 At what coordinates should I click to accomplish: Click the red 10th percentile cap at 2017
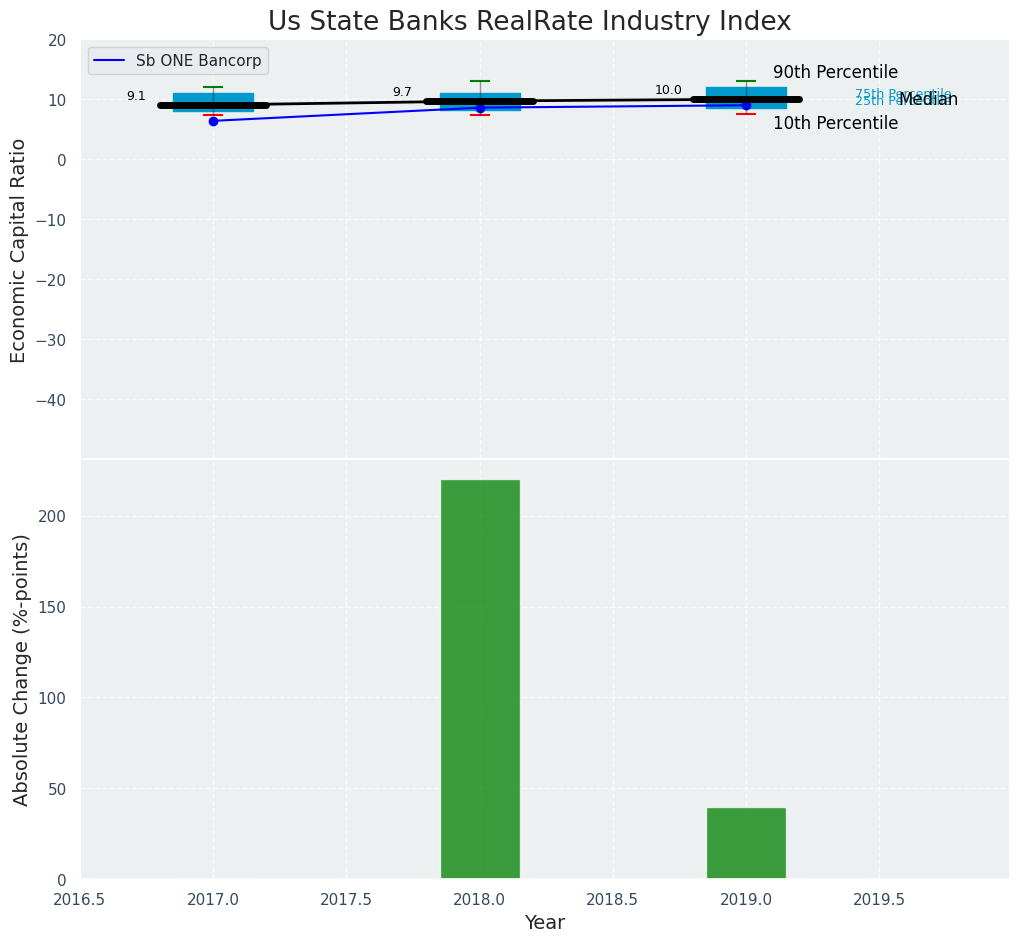213,115
